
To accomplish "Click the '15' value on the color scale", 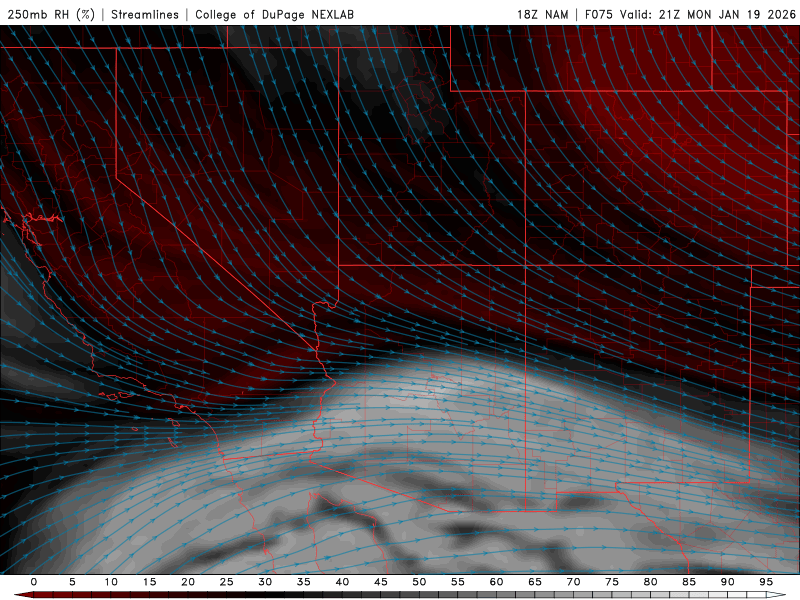I will coord(149,582).
